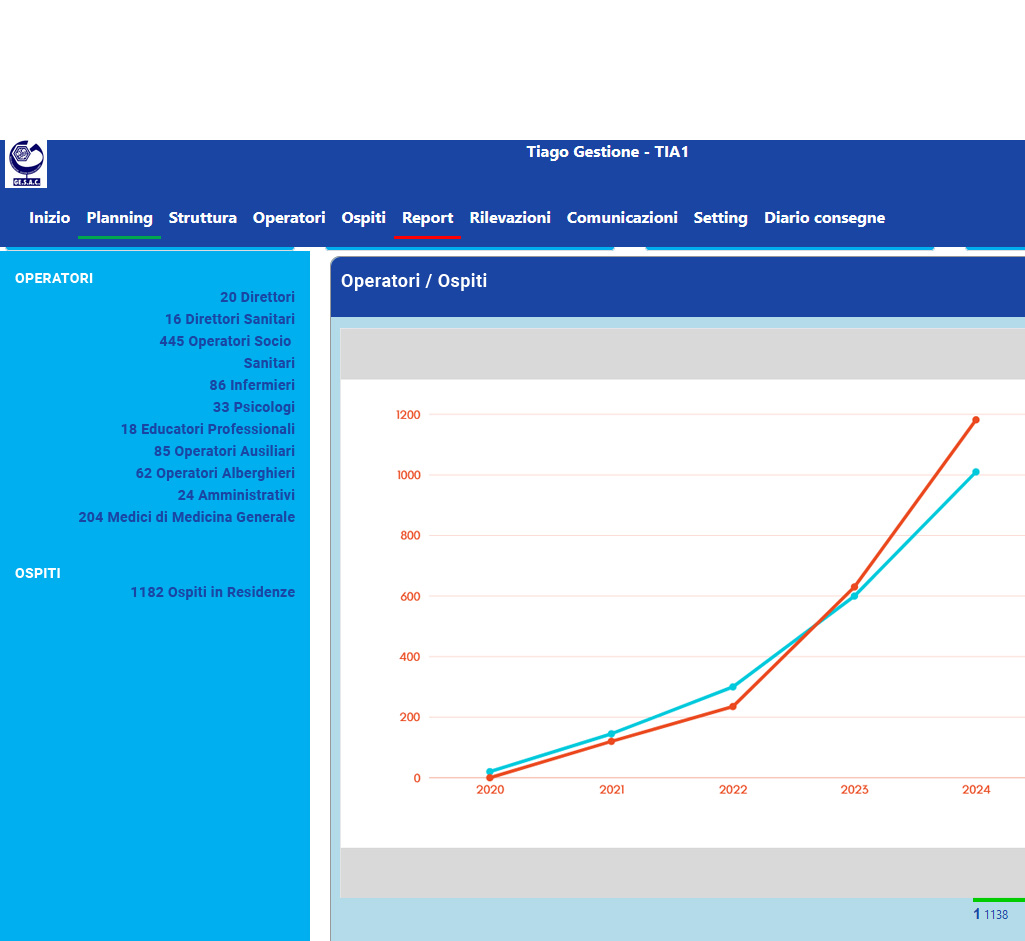The image size is (1025, 941).
Task: Open the Inizio menu item
Action: (x=49, y=218)
